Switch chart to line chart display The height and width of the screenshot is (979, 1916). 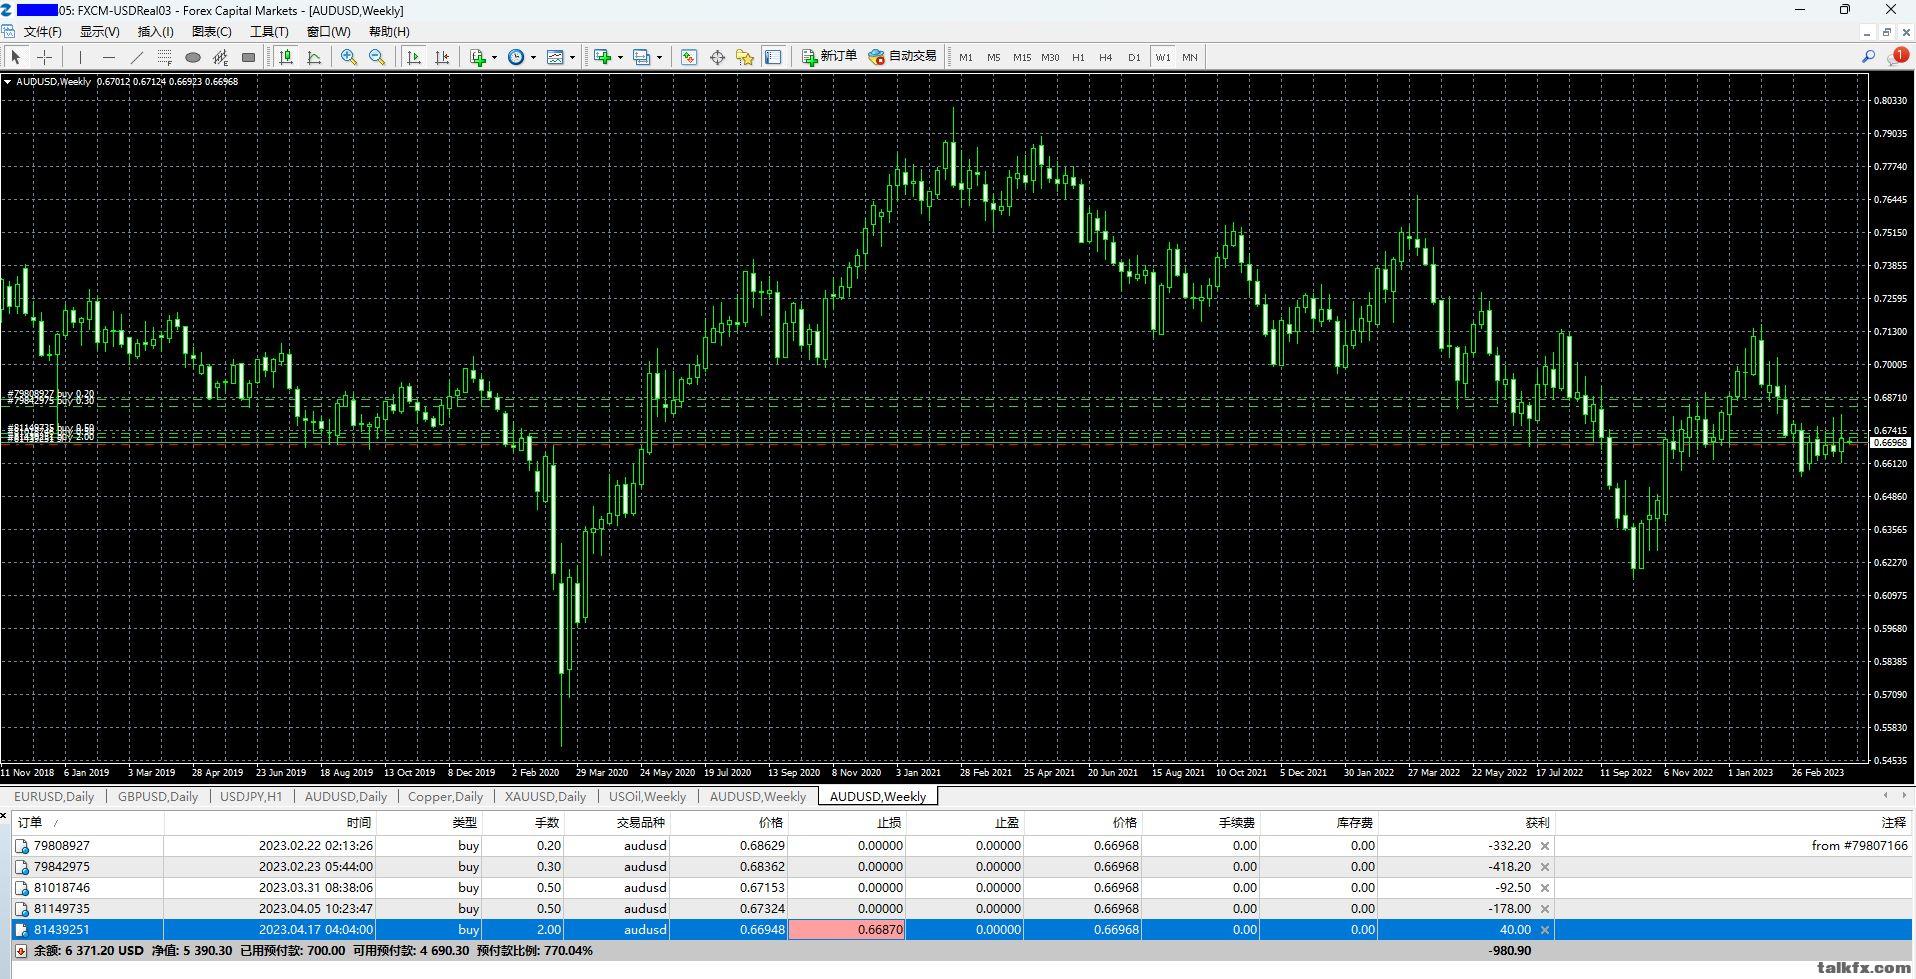pos(314,57)
